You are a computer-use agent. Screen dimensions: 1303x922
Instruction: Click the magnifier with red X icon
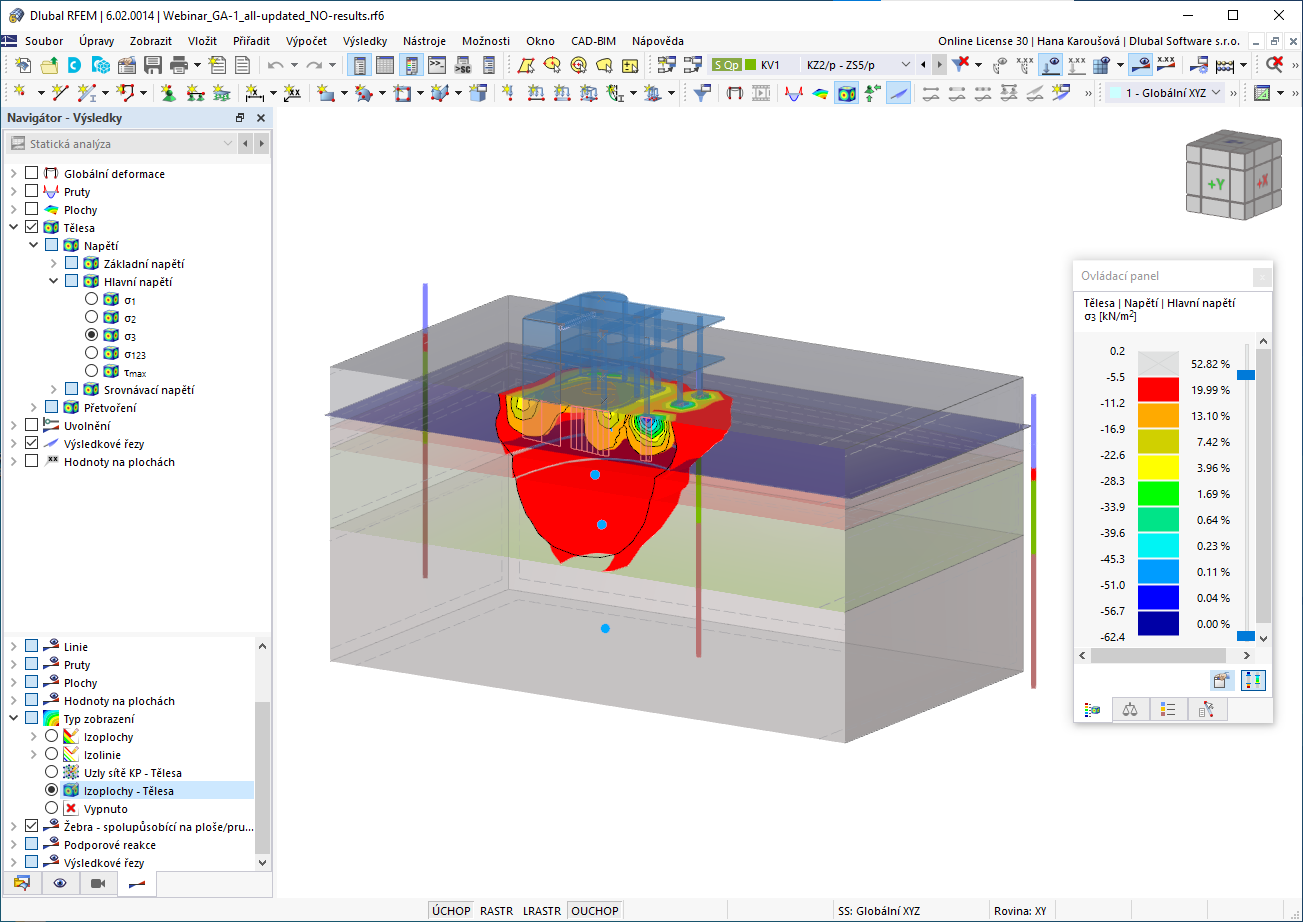(x=1275, y=65)
